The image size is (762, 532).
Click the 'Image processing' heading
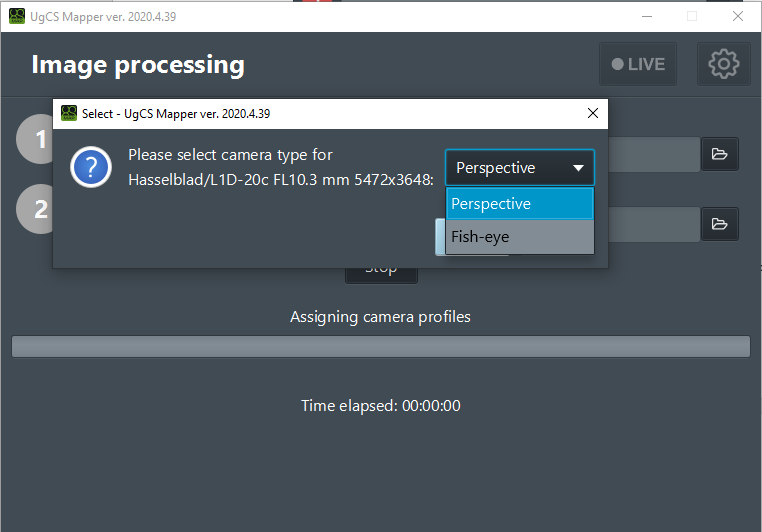click(138, 65)
